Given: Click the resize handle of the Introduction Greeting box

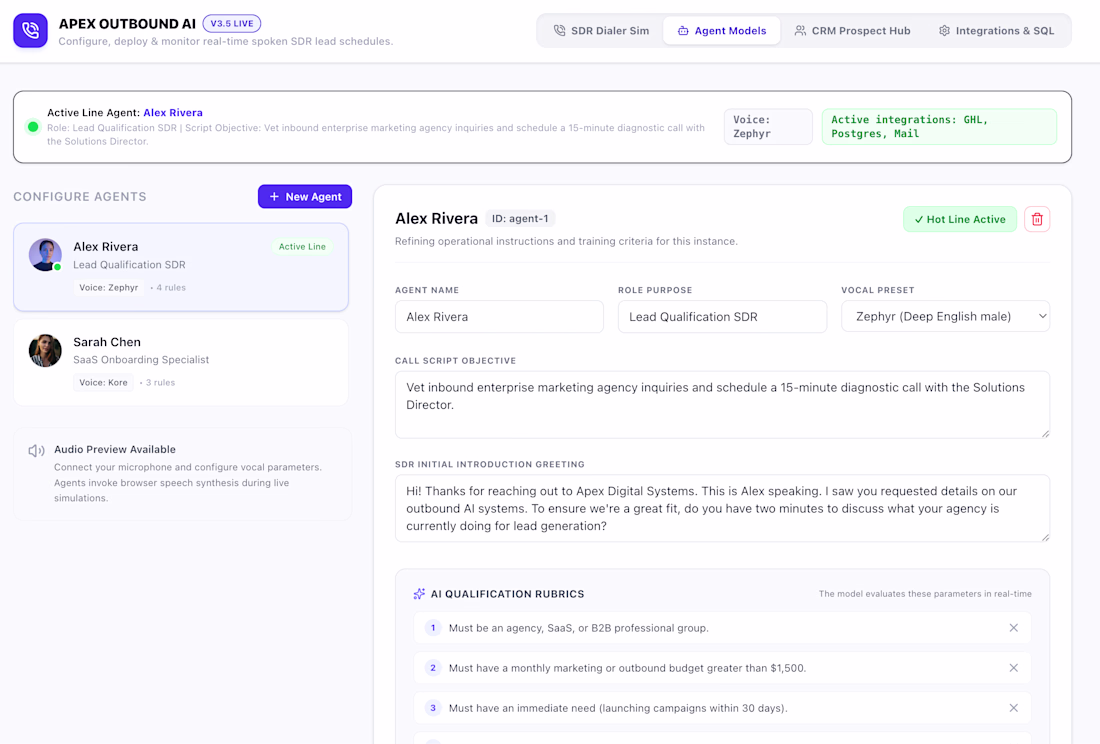Looking at the screenshot, I should click(x=1045, y=538).
